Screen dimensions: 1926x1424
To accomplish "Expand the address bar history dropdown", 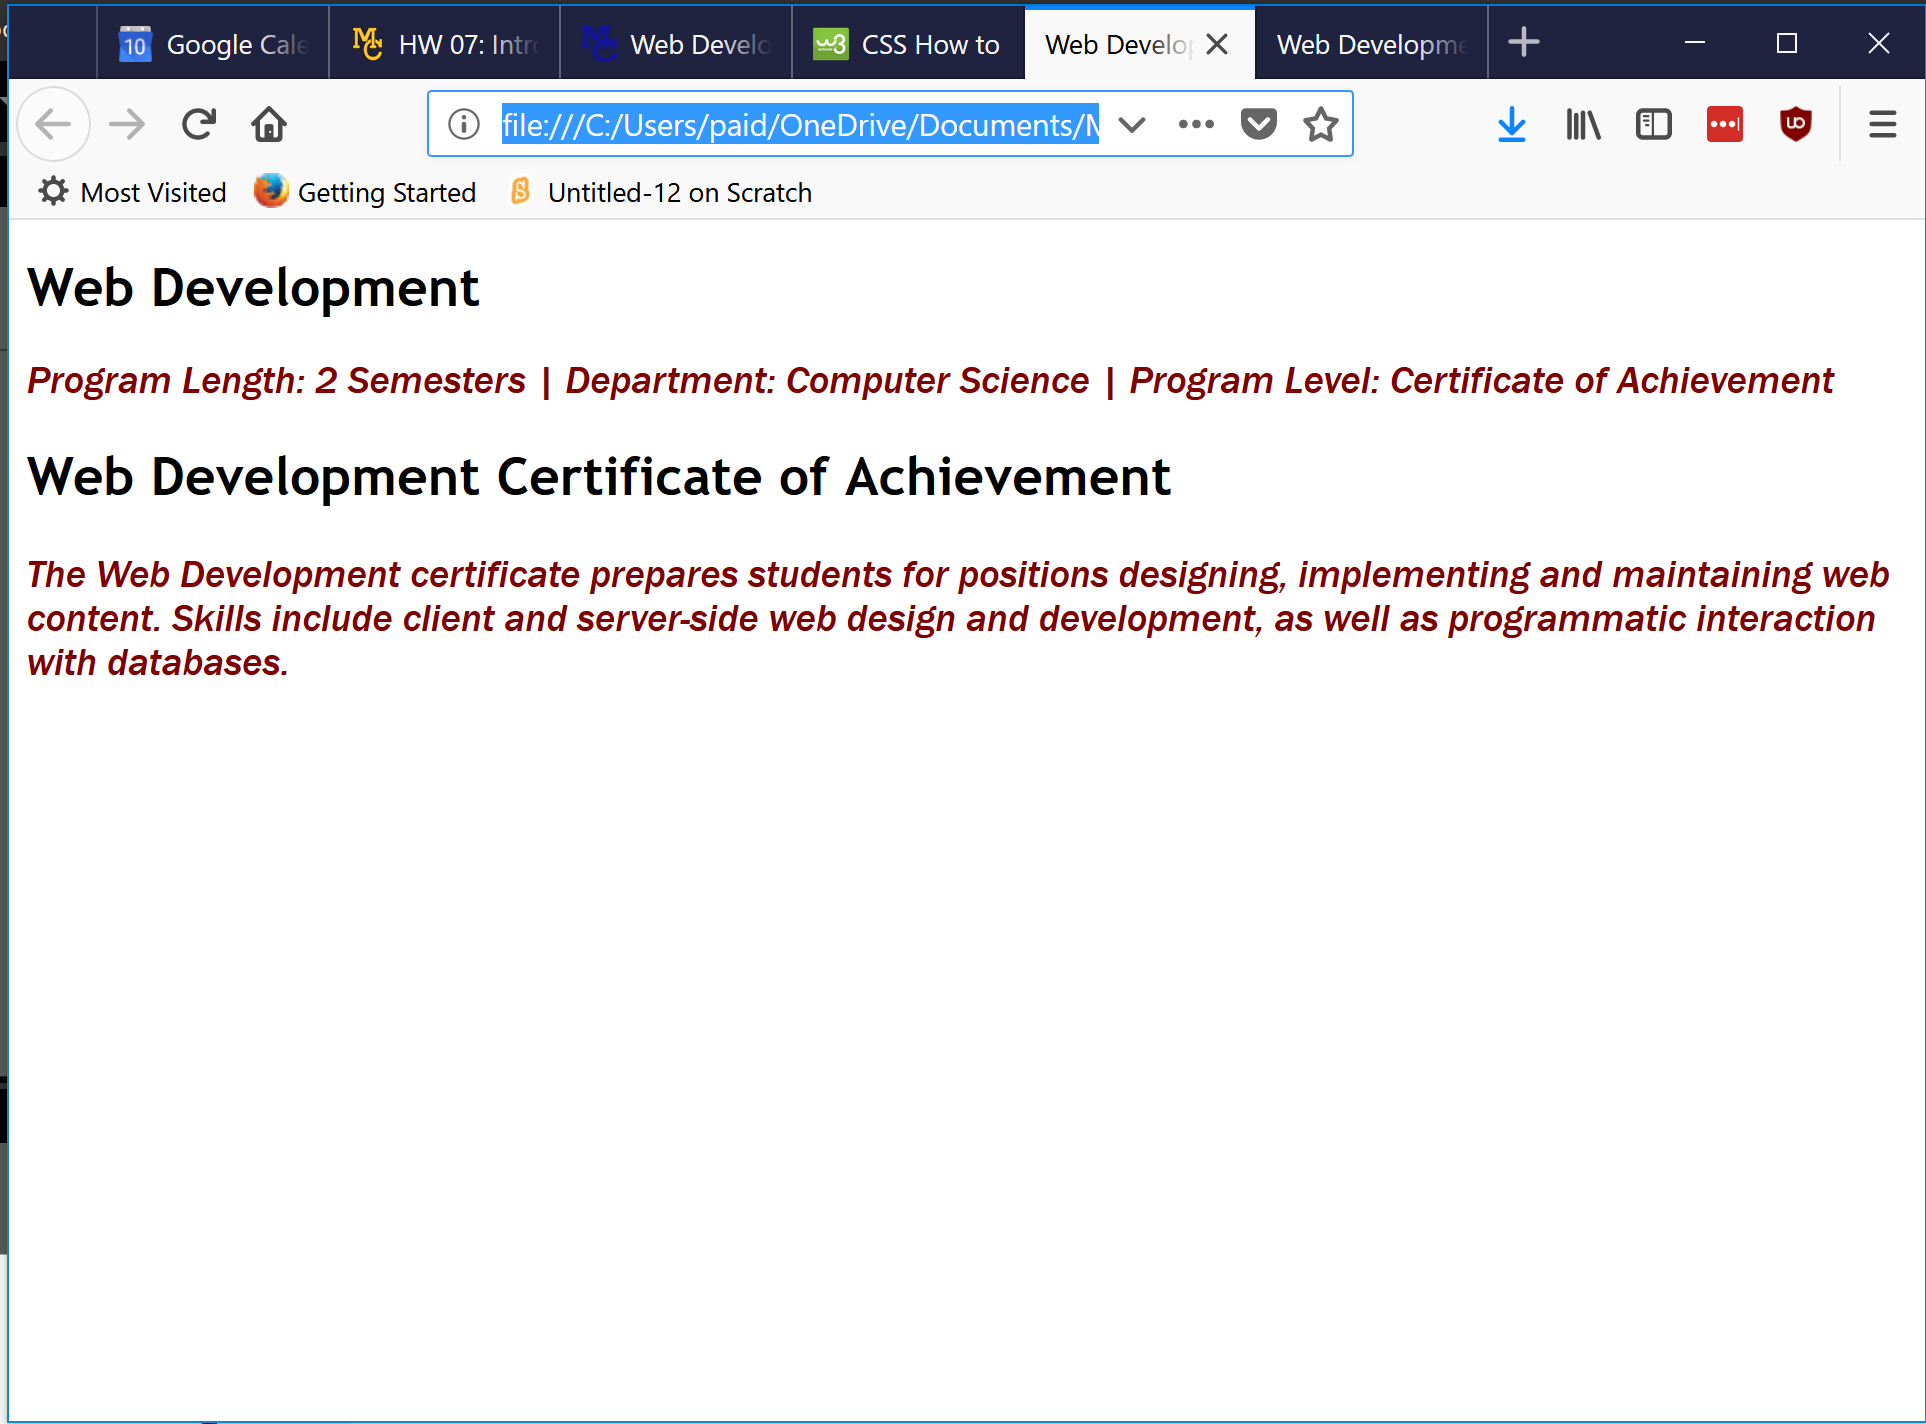I will 1131,124.
